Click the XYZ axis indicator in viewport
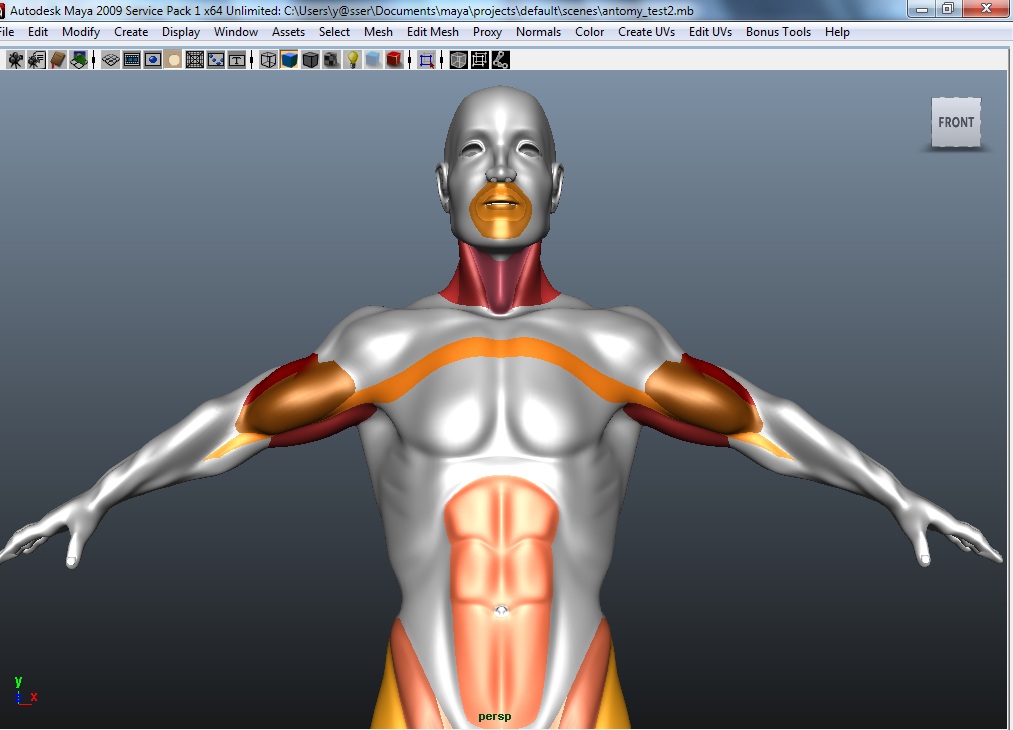The height and width of the screenshot is (730, 1013). tap(25, 691)
